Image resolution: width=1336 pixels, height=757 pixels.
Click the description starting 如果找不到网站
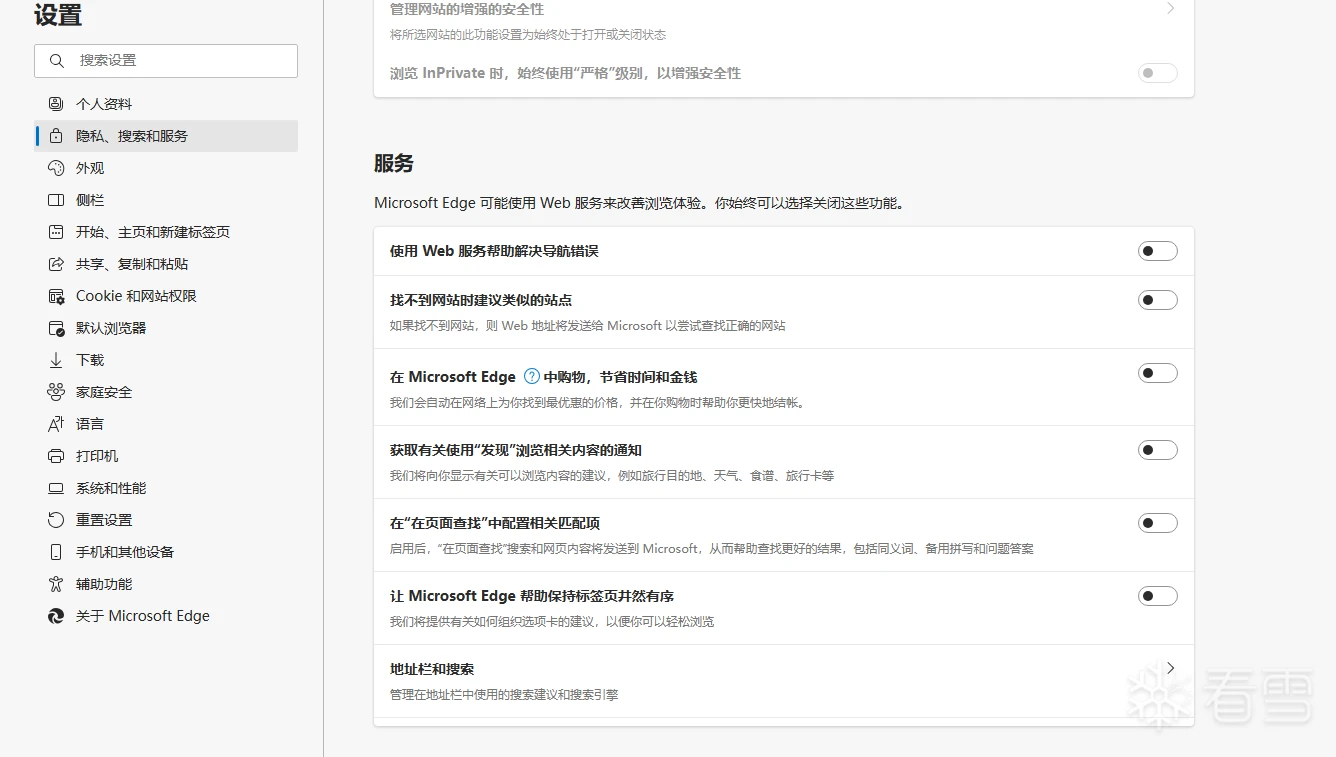click(588, 325)
